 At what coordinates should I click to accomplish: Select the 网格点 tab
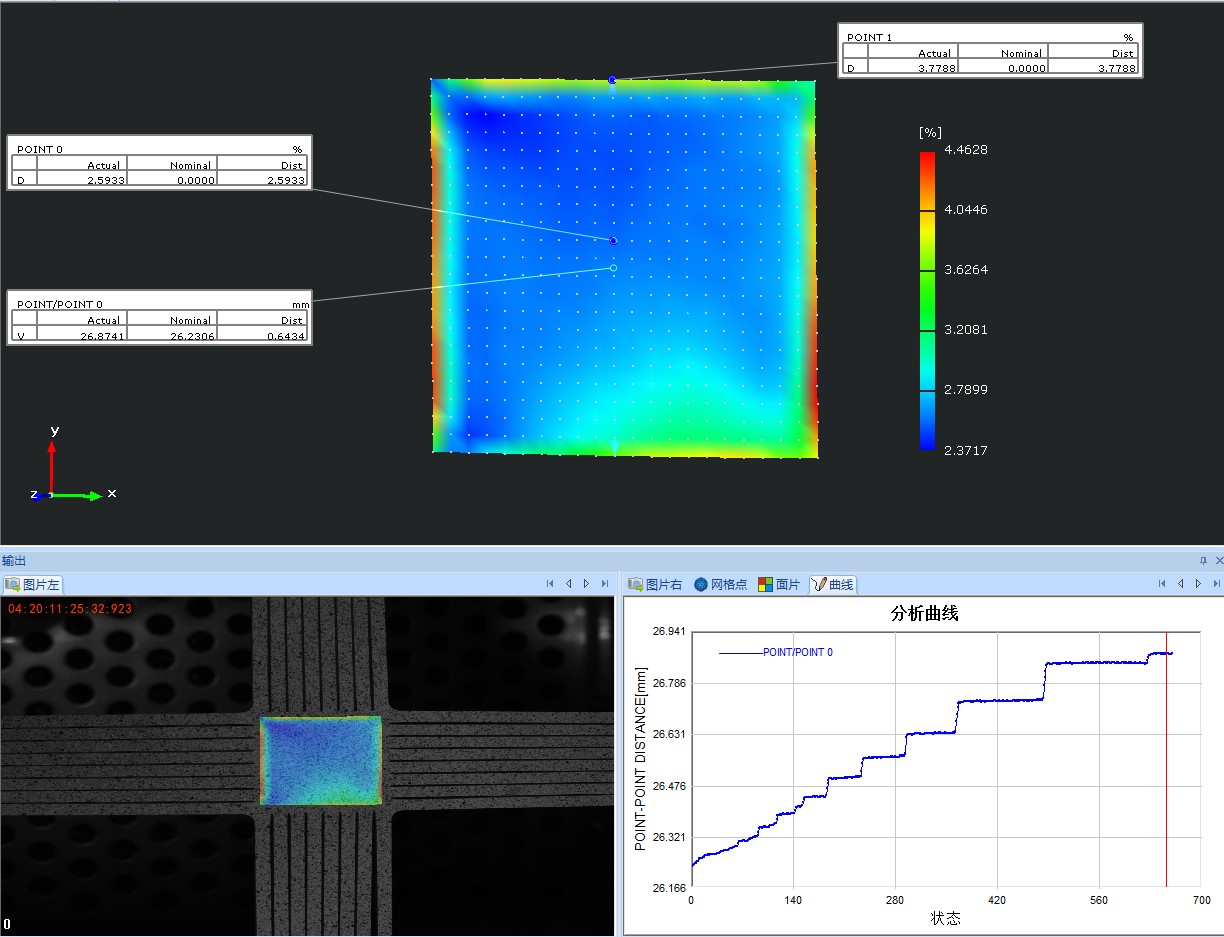[720, 584]
